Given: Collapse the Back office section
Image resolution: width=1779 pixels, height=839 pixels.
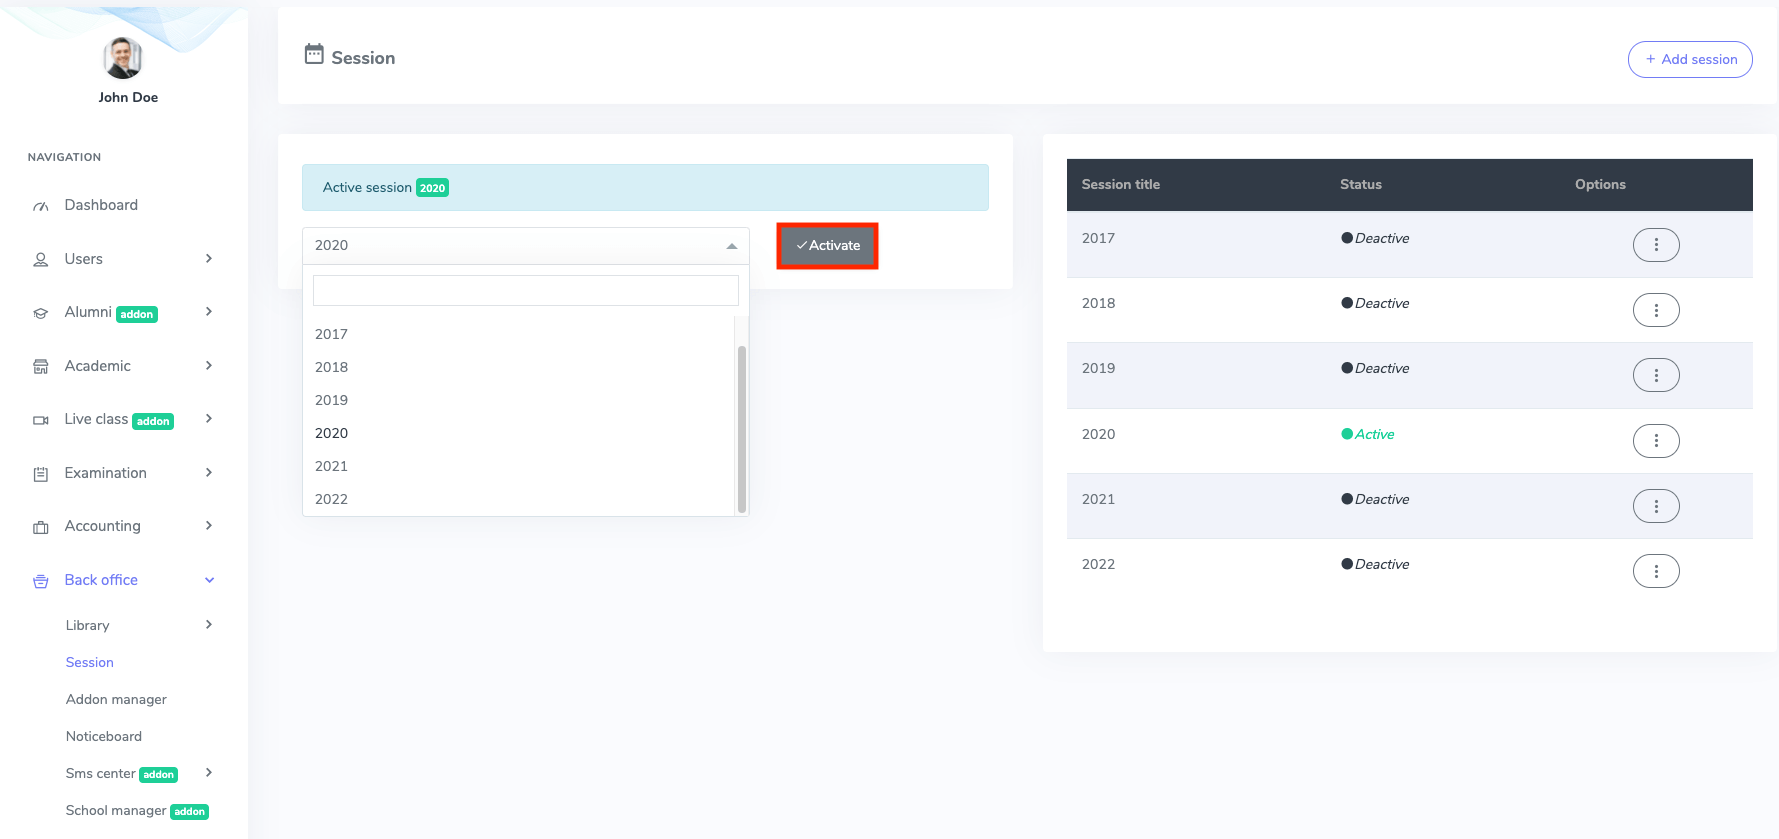Looking at the screenshot, I should (209, 580).
